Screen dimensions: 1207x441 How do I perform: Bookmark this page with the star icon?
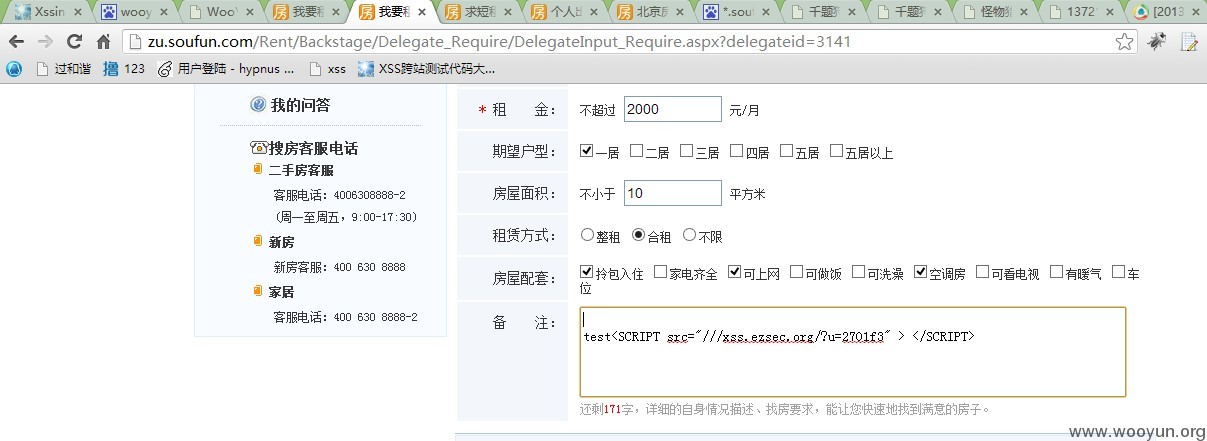[x=1125, y=42]
